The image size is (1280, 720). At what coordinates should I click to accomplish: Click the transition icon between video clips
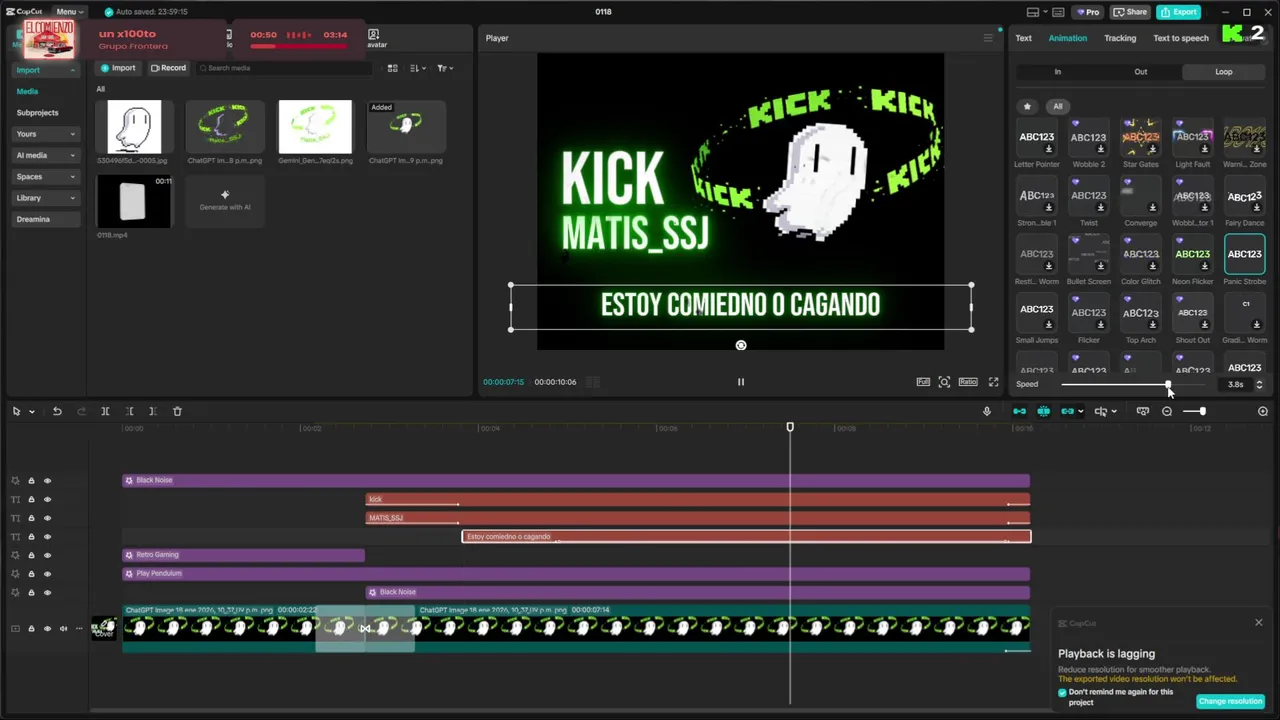(x=365, y=629)
